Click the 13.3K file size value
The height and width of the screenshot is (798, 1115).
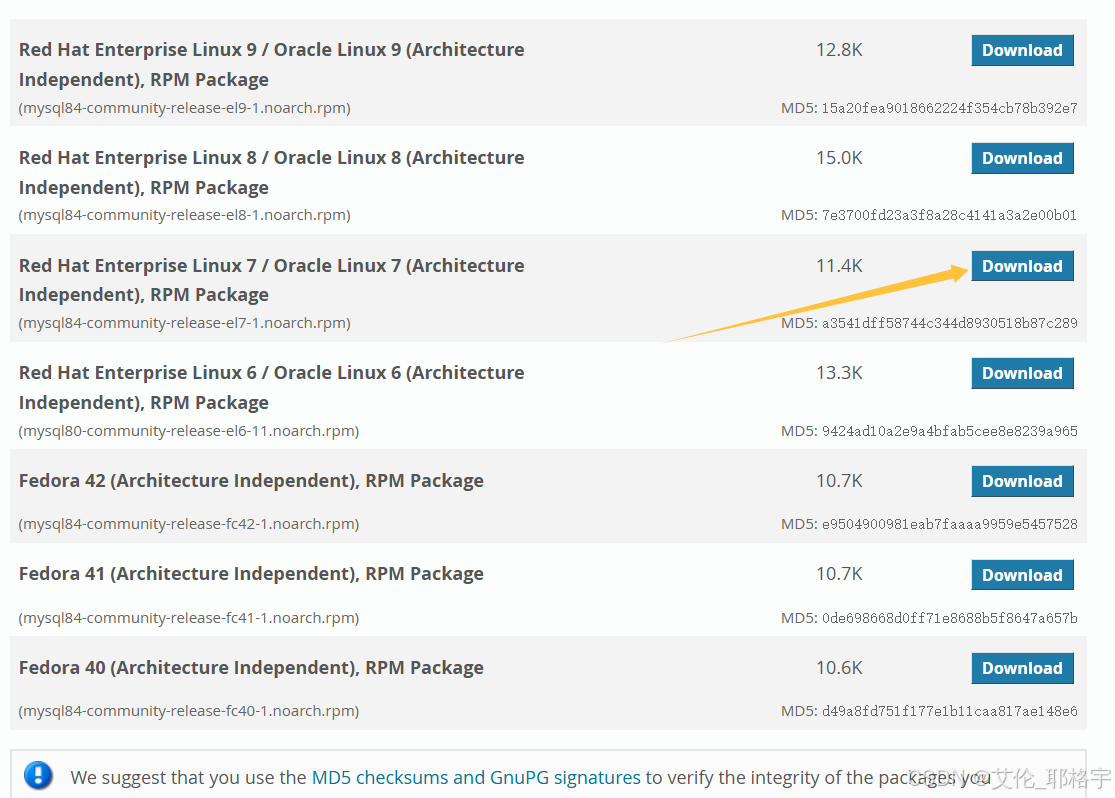(839, 373)
